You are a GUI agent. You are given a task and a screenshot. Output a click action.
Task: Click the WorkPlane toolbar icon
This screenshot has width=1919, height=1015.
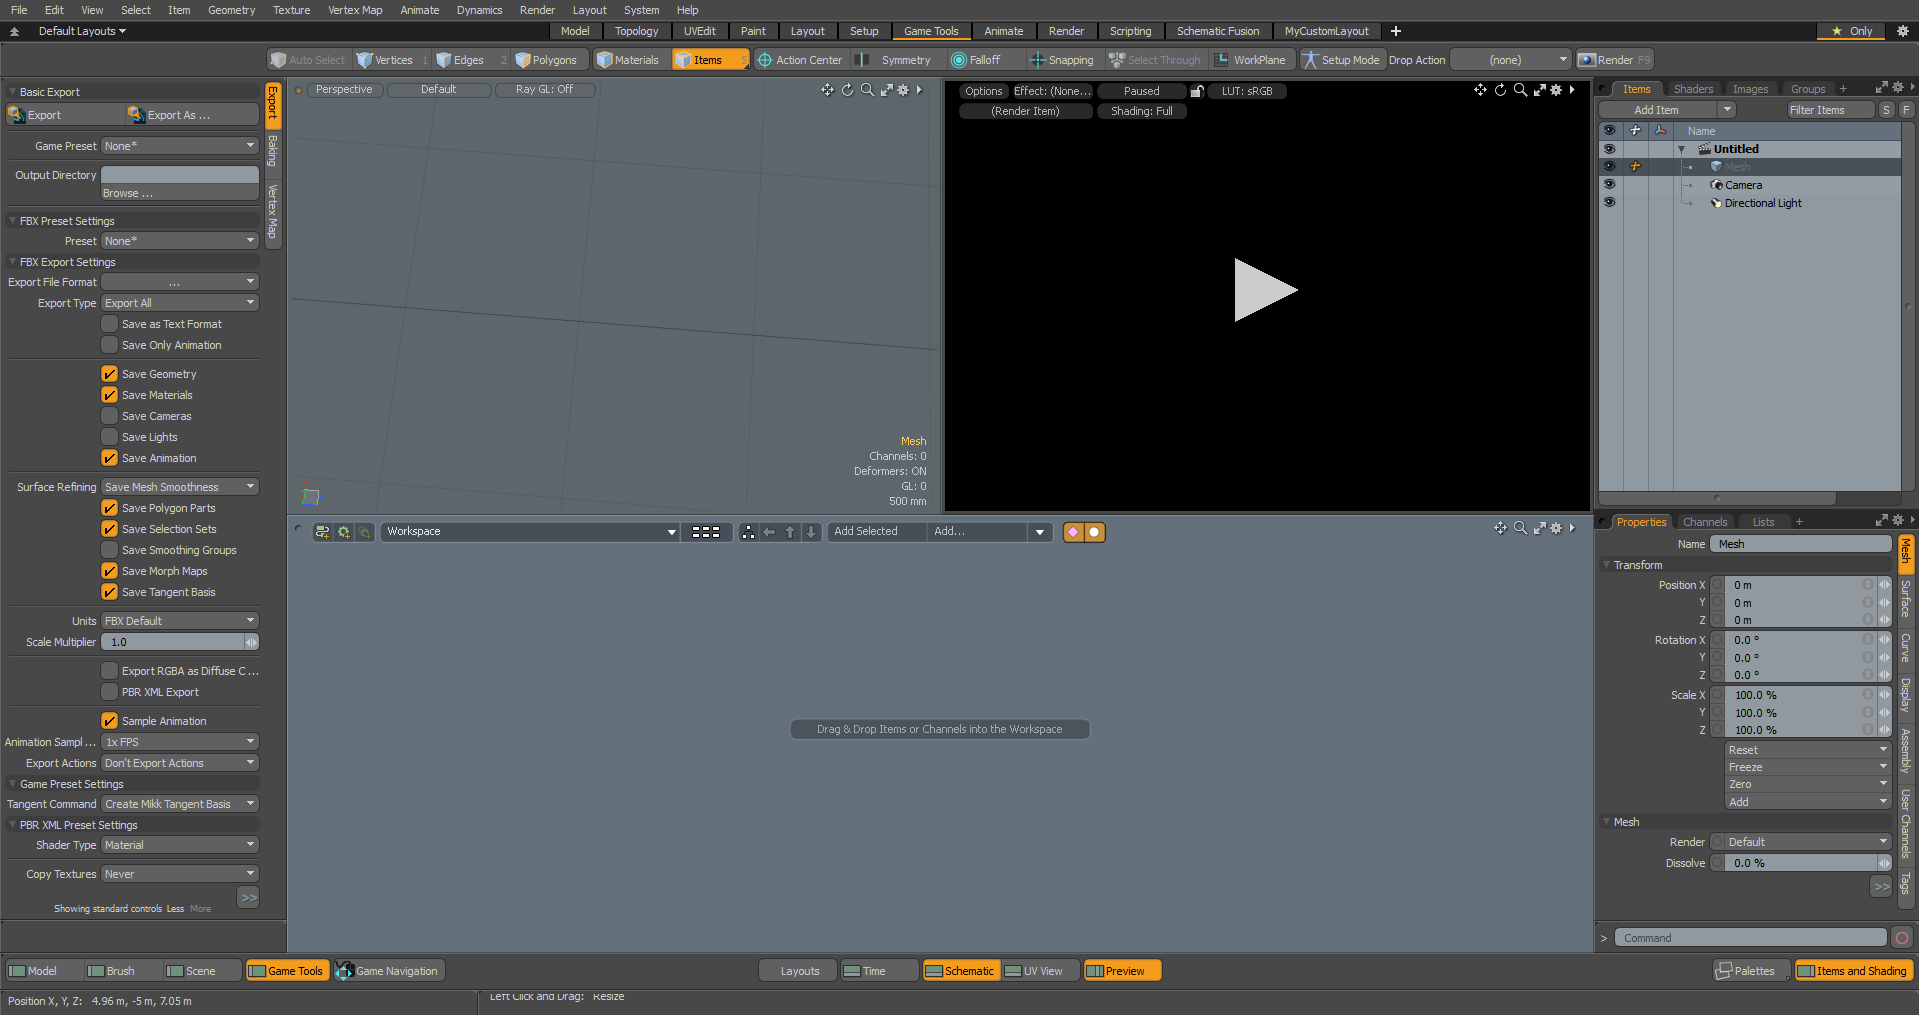pyautogui.click(x=1221, y=60)
